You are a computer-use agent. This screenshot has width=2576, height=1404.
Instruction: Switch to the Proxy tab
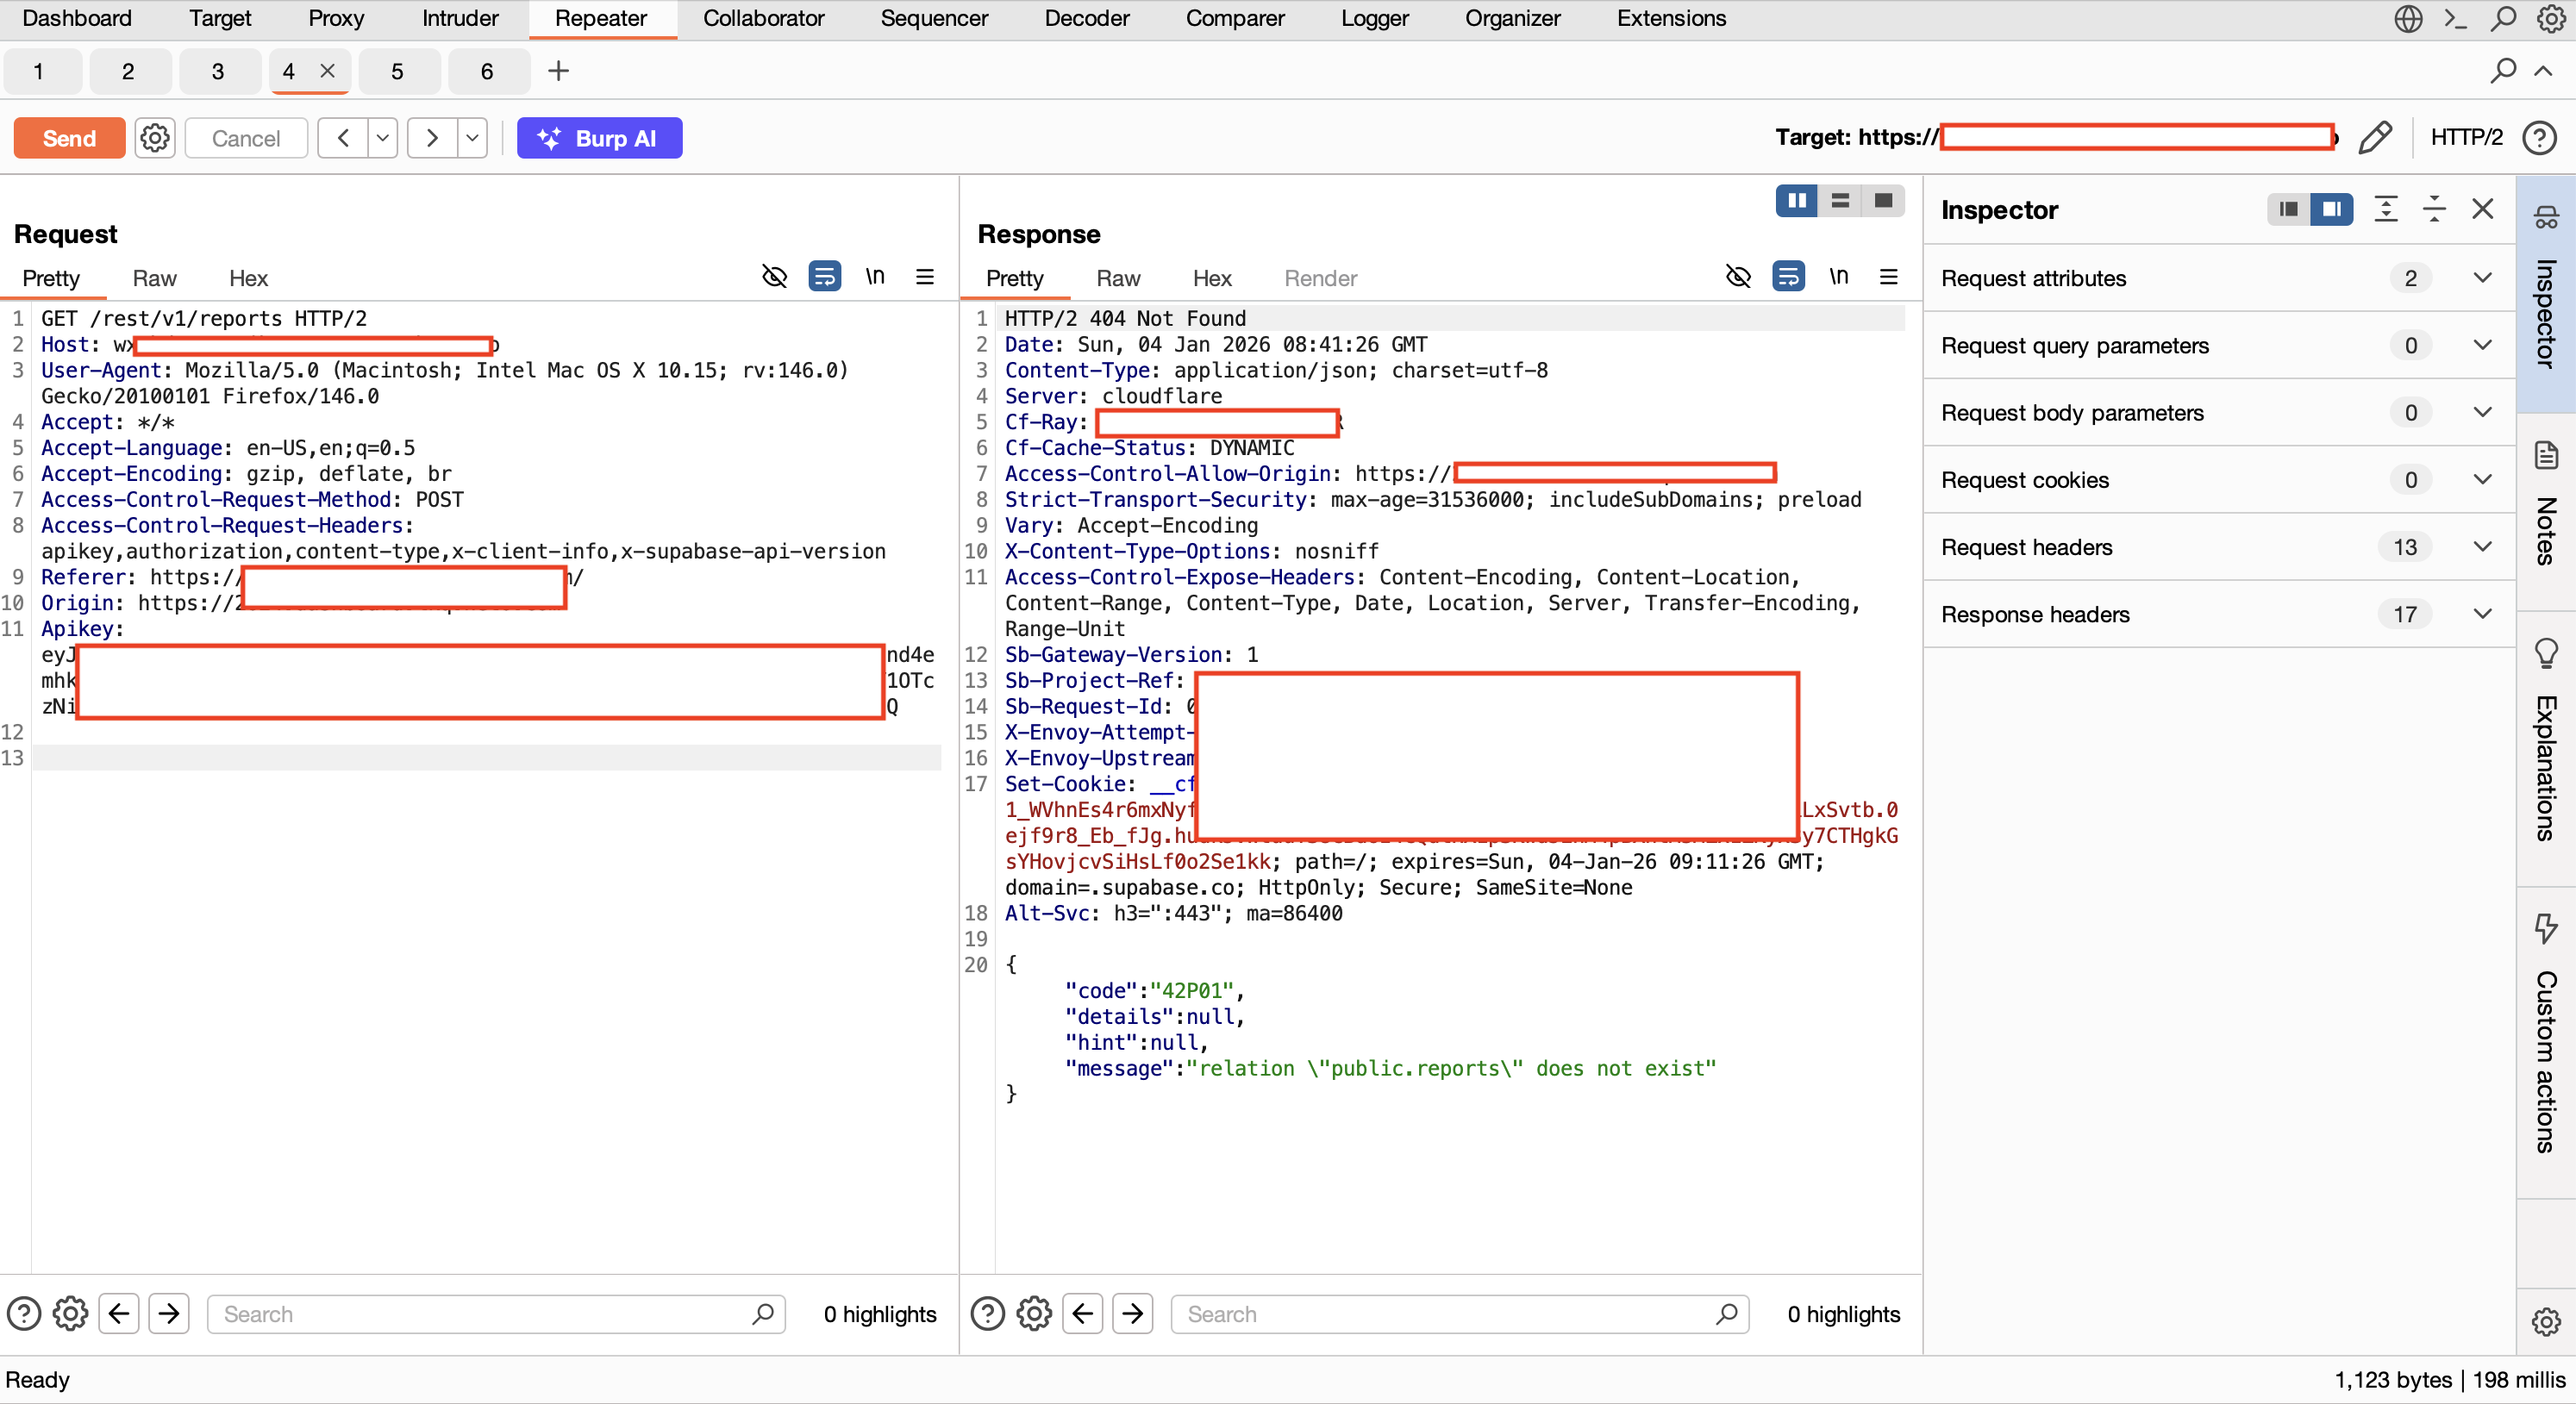(x=336, y=18)
